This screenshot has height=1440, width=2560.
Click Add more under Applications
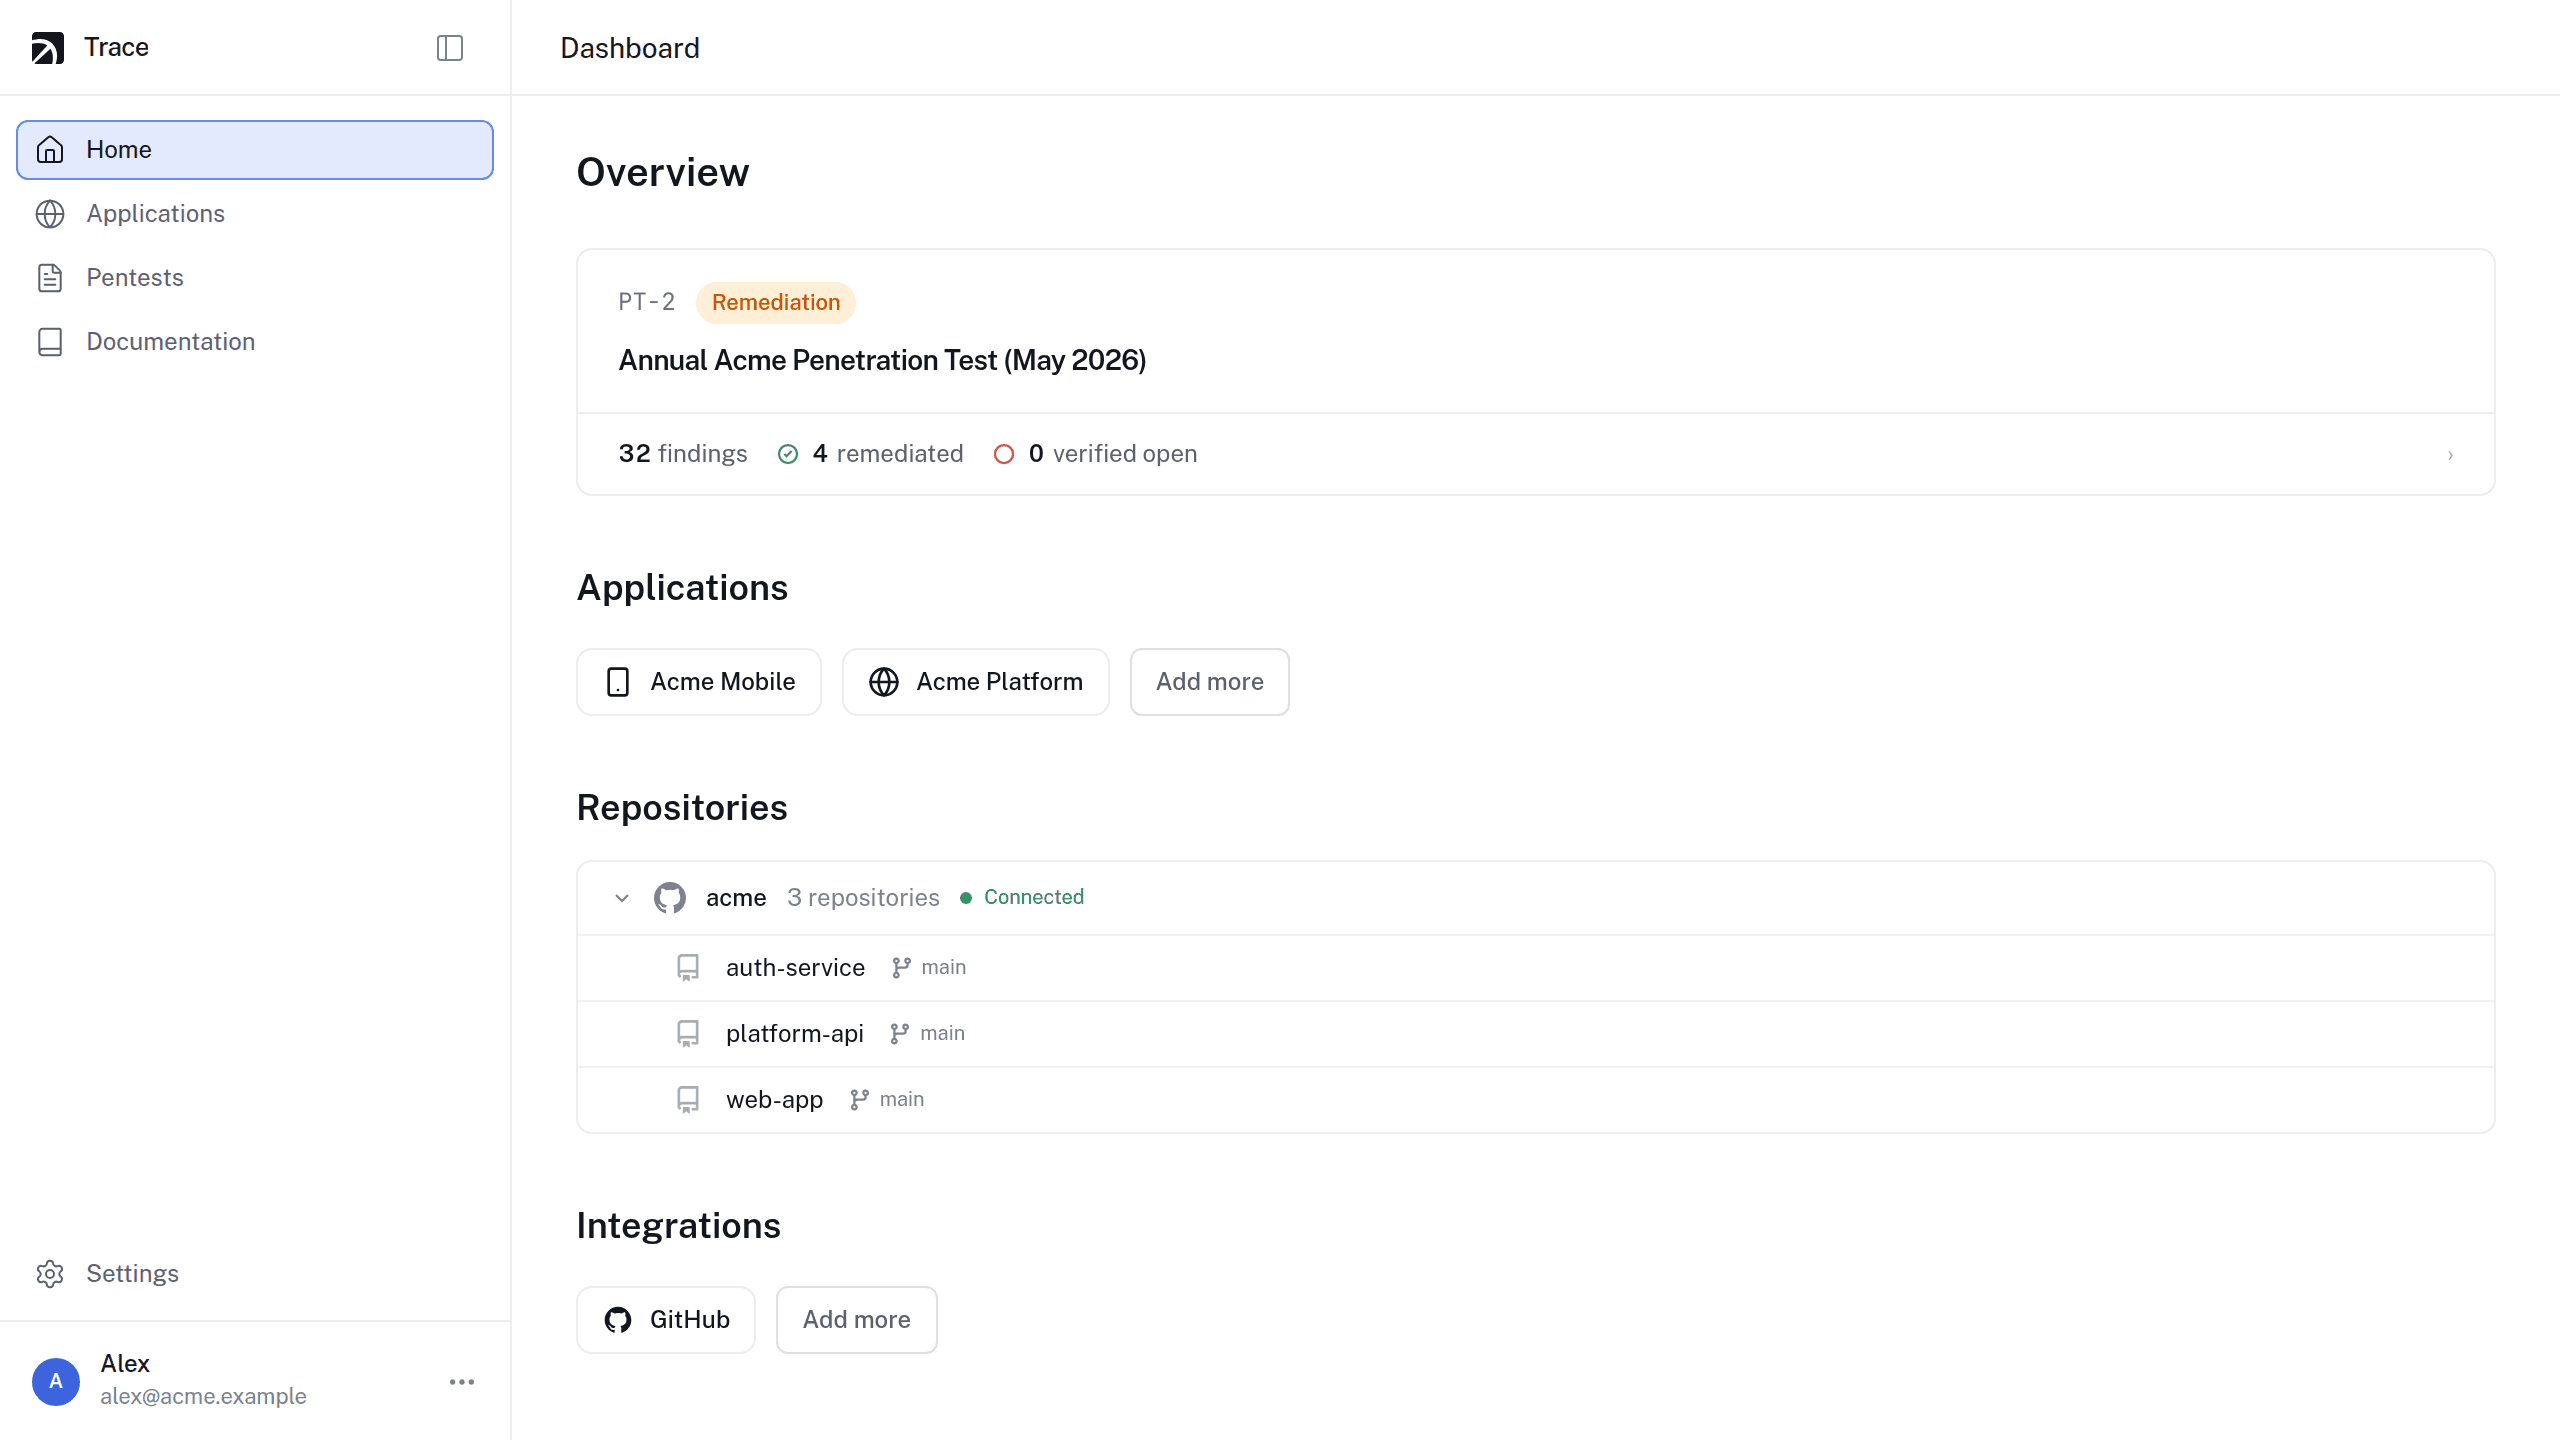(1210, 682)
